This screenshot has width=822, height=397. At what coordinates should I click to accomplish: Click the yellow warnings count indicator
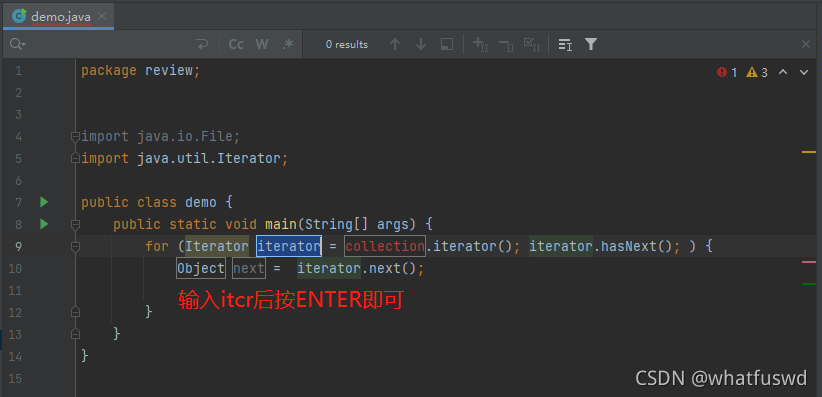click(x=758, y=72)
